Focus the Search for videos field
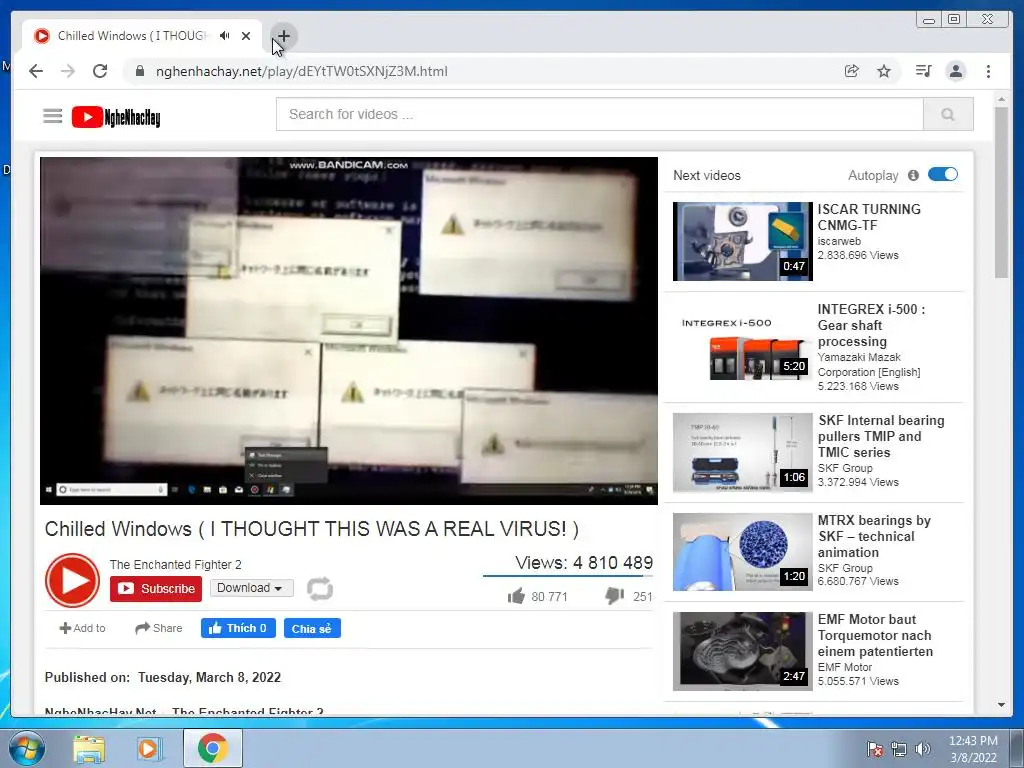The image size is (1024, 768). [600, 114]
